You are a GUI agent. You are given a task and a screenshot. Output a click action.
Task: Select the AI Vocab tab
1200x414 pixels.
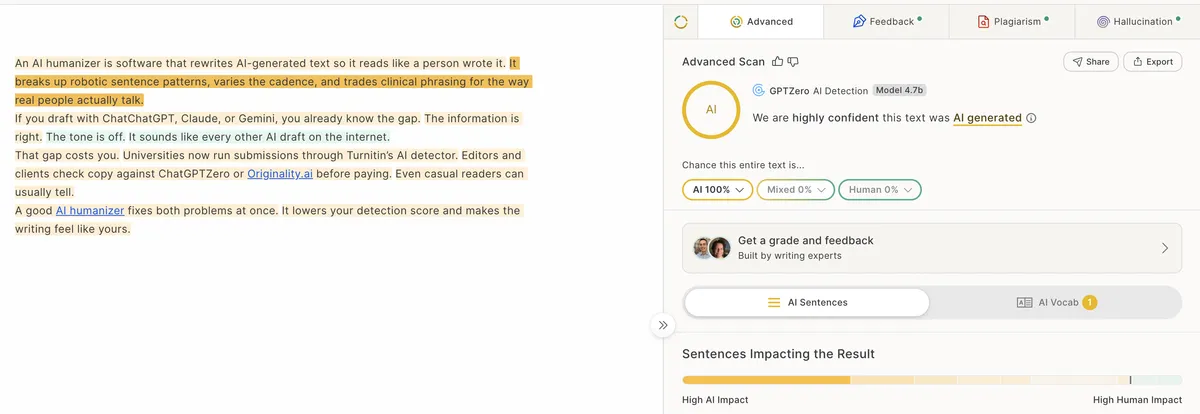[1056, 302]
